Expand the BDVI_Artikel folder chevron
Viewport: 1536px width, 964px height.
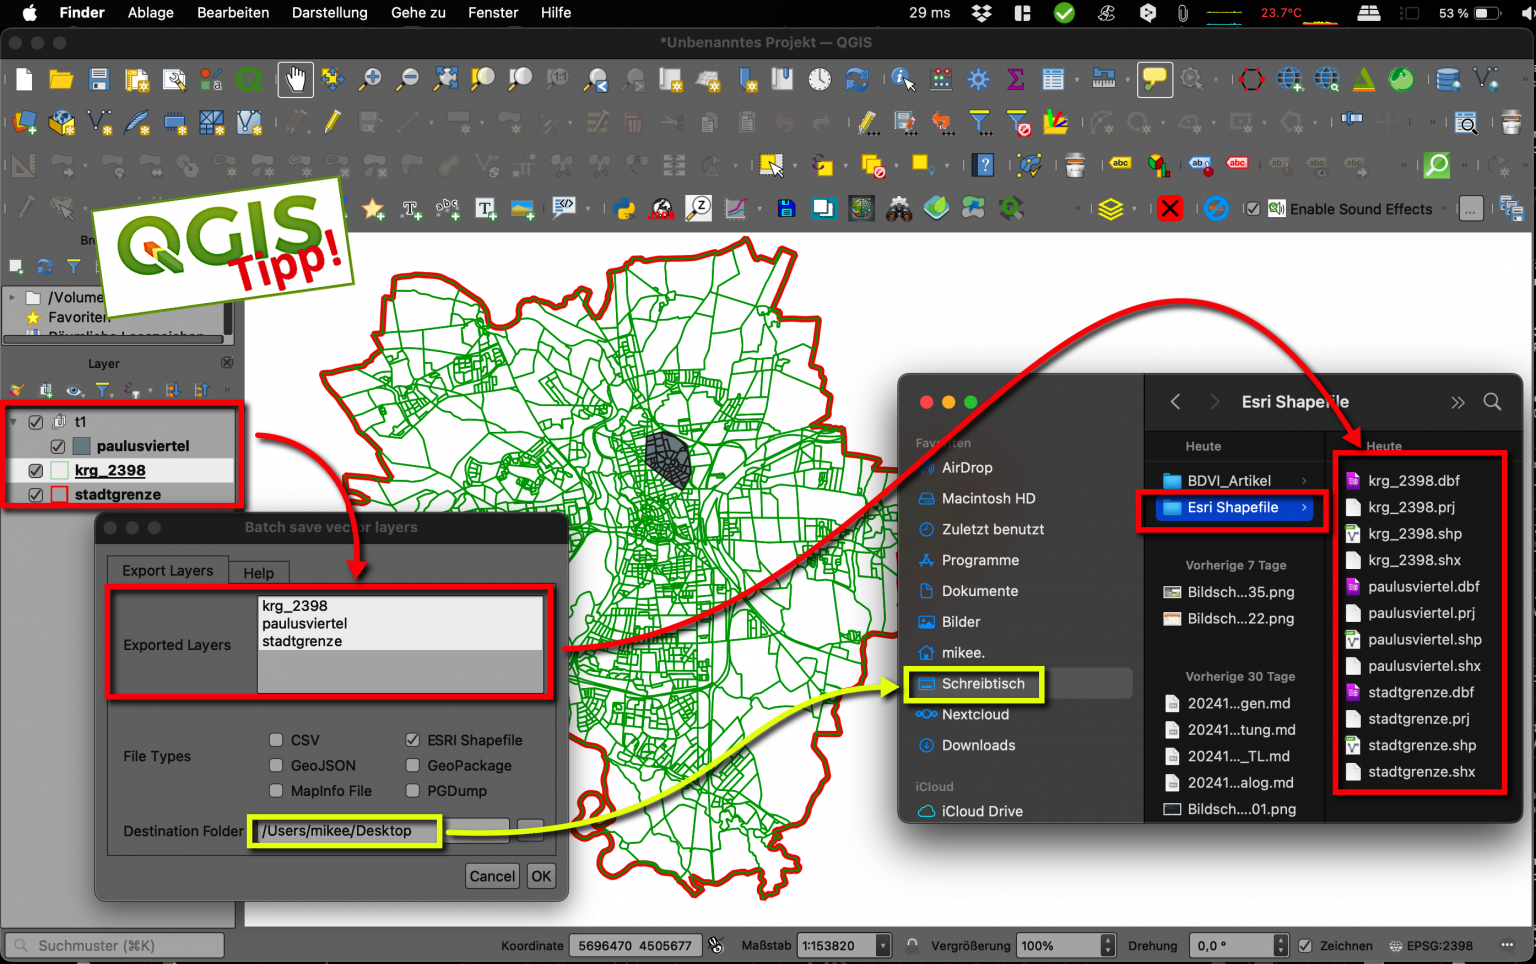click(x=1305, y=480)
